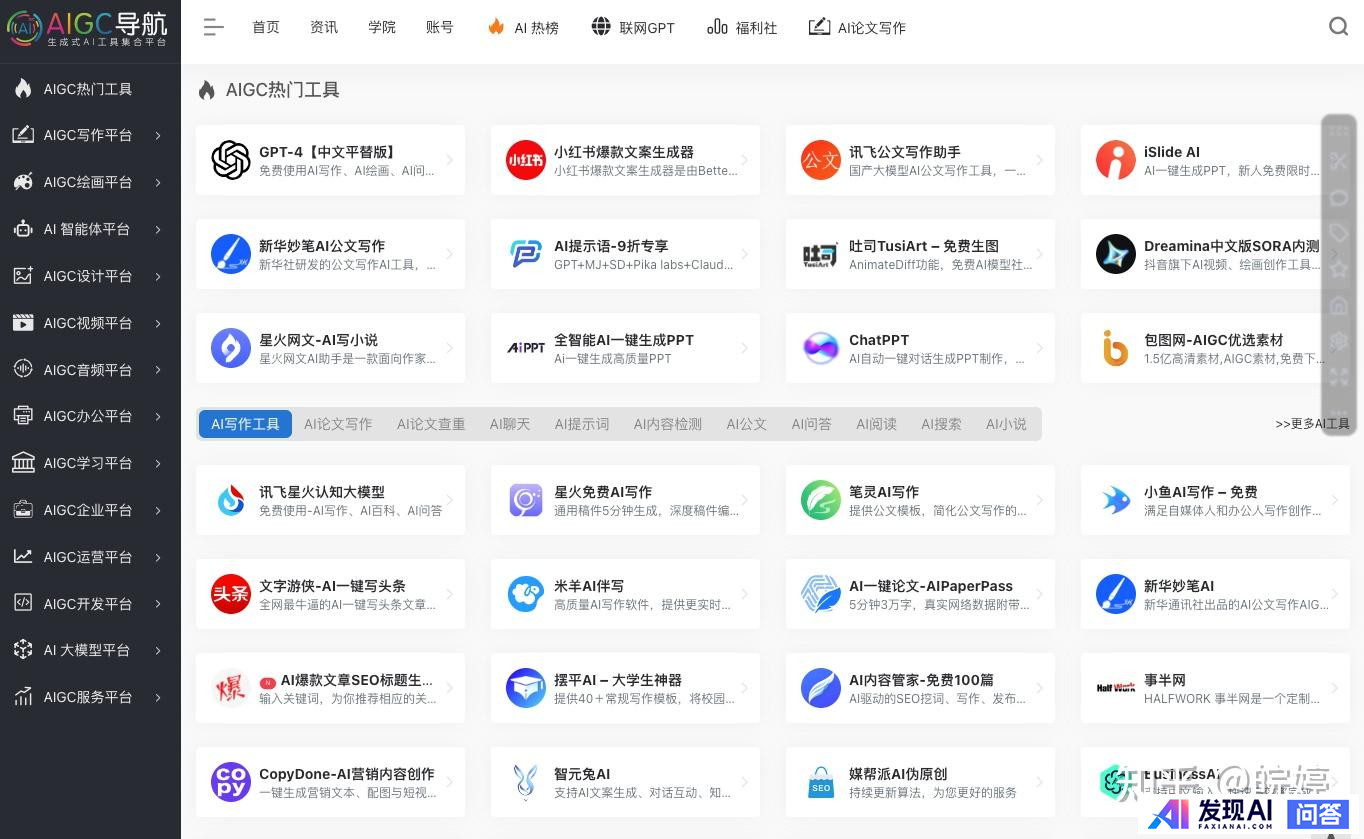Click the AiPPT logo icon
1364x839 pixels.
point(526,348)
